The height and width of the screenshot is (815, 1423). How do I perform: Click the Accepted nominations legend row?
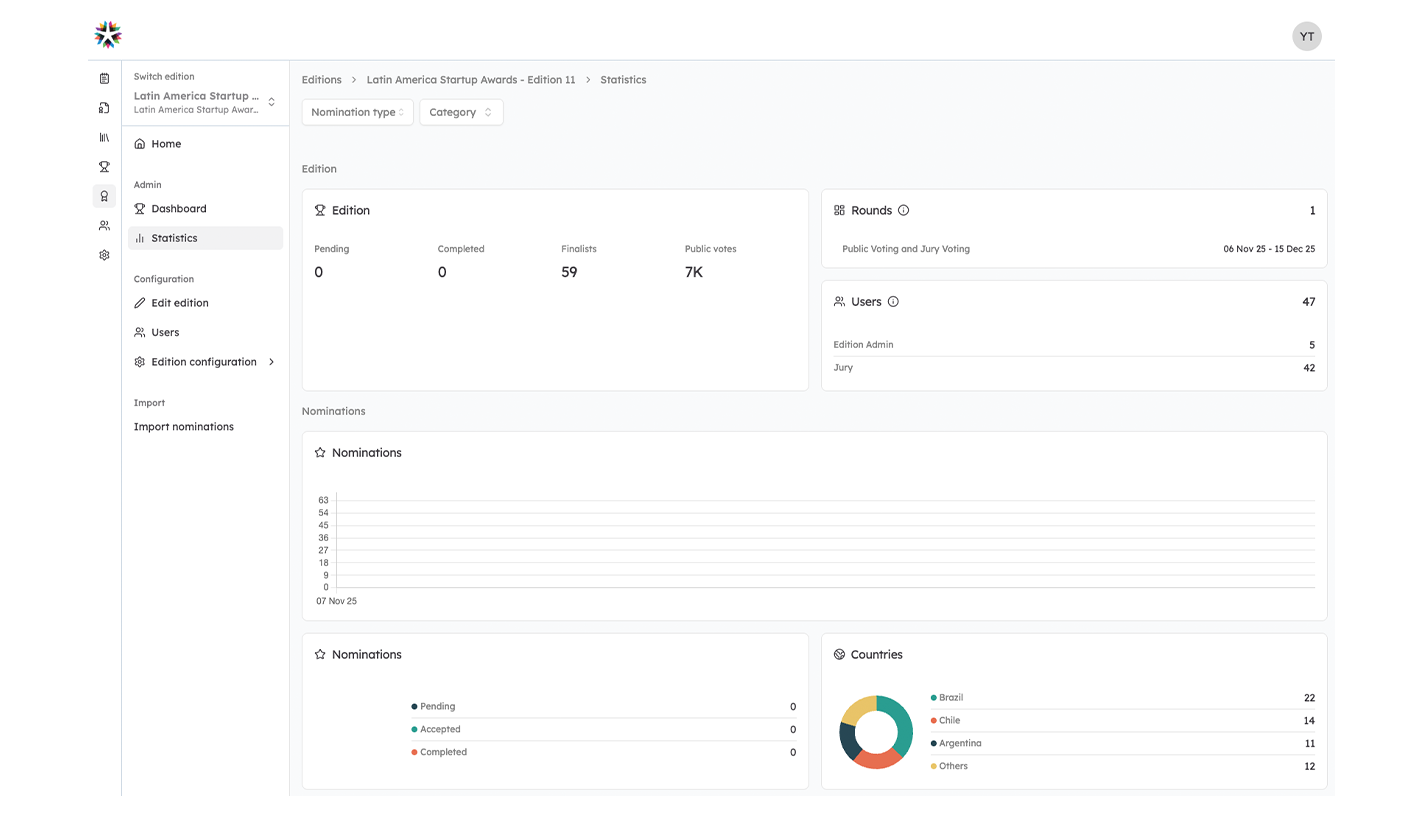pyautogui.click(x=604, y=730)
